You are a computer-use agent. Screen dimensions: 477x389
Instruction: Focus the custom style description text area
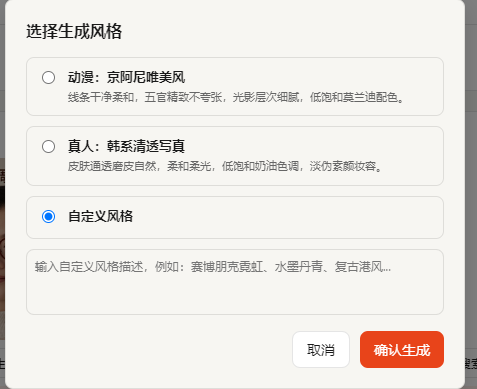coord(235,282)
